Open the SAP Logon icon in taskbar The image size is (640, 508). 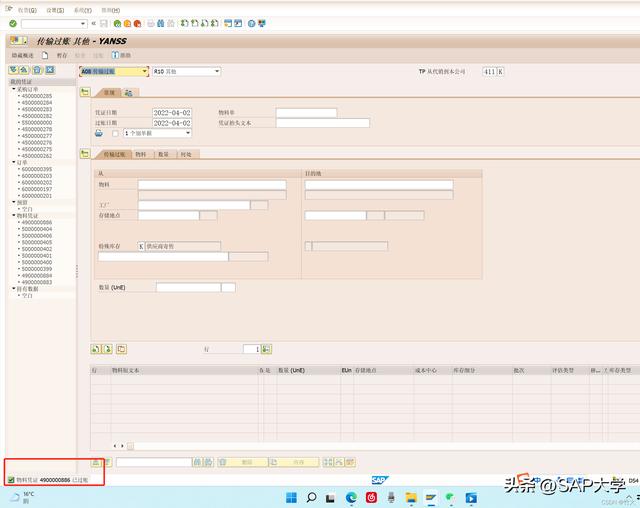431,497
